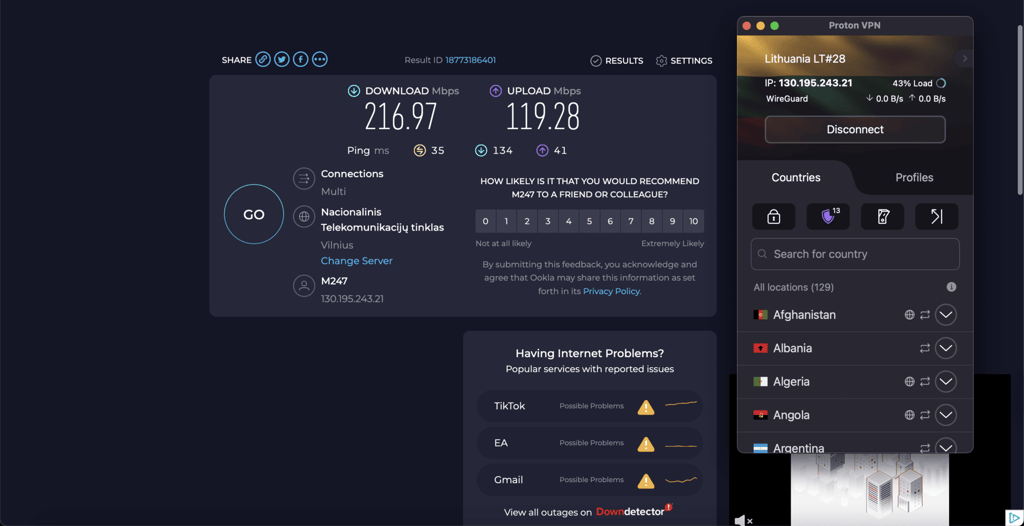The image size is (1024, 526).
Task: Click the Connections mode icon
Action: pos(304,178)
